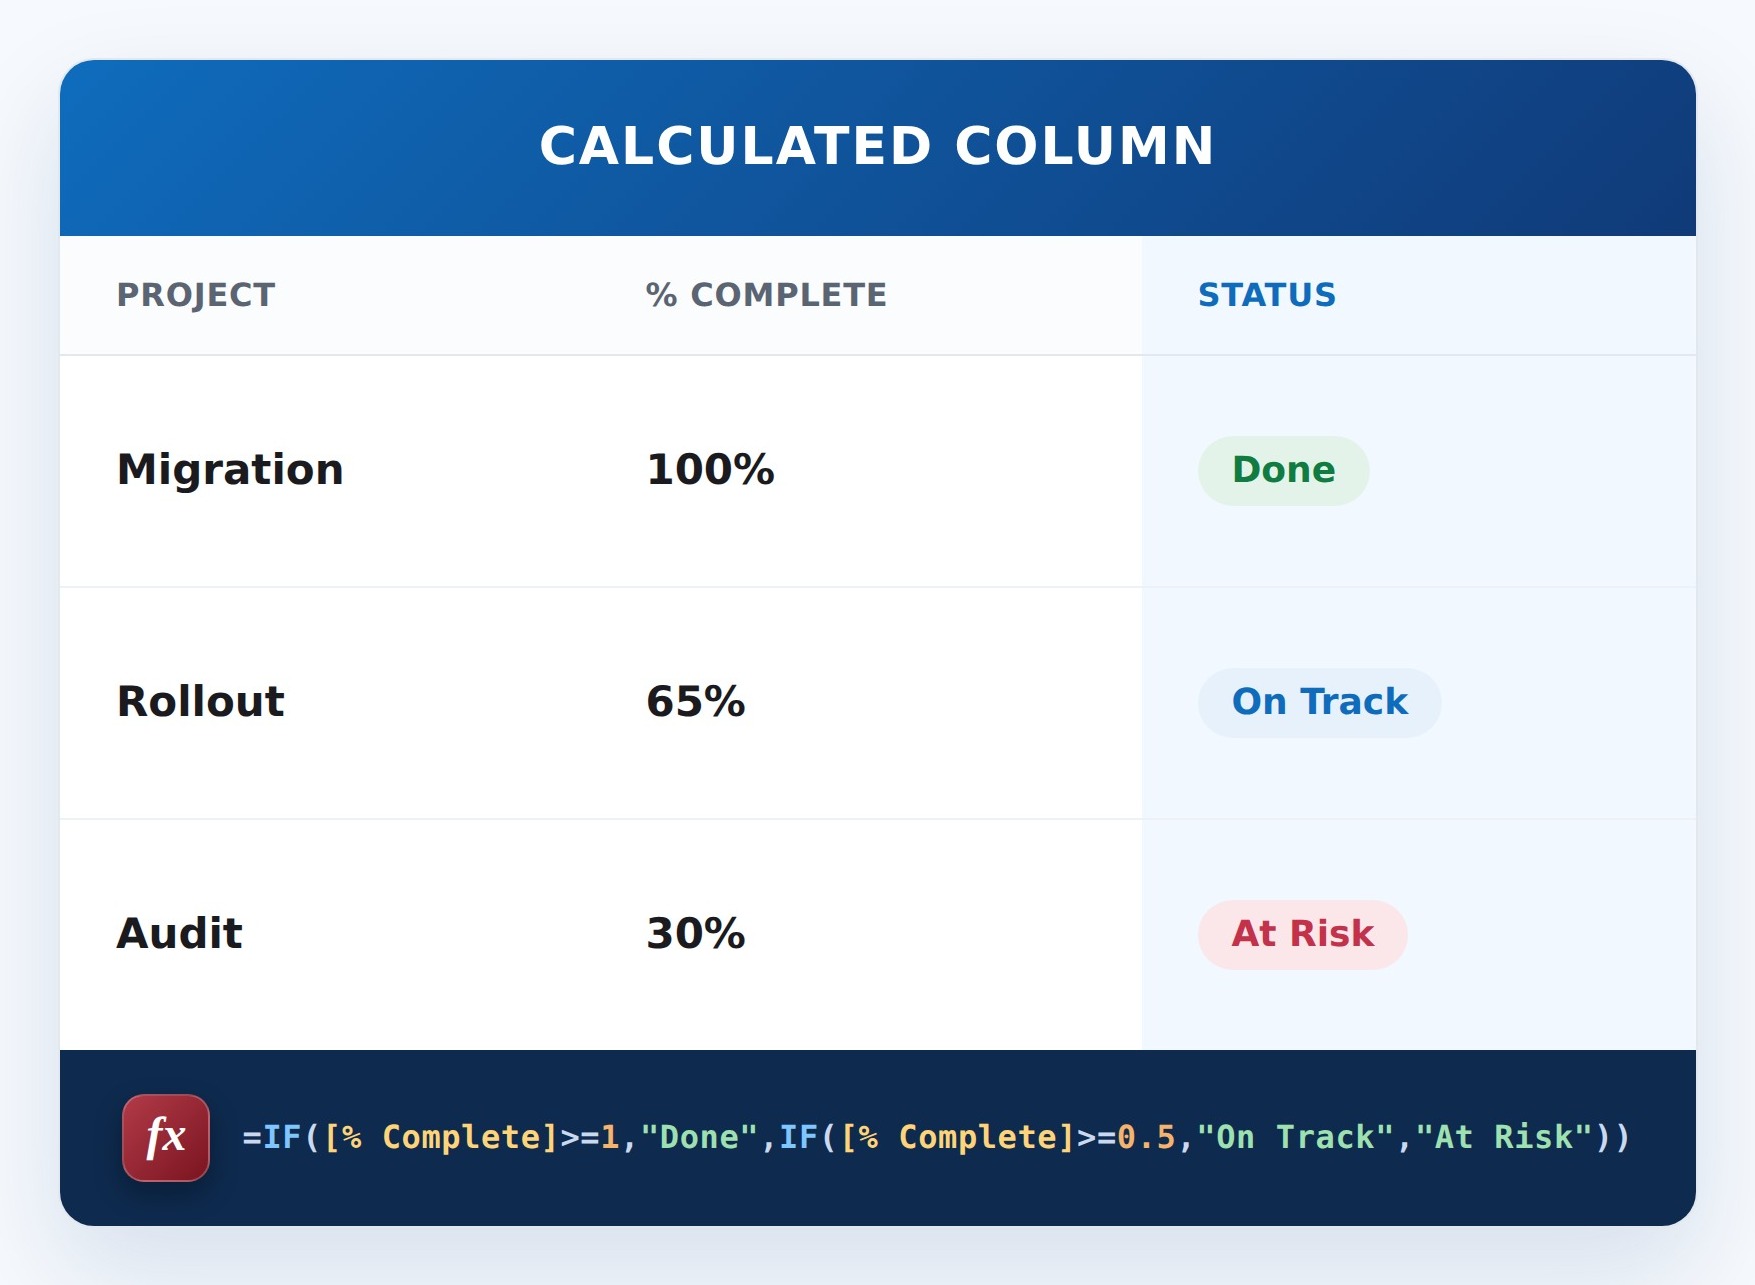Click the 100% complete value
The width and height of the screenshot is (1755, 1285).
pyautogui.click(x=710, y=470)
